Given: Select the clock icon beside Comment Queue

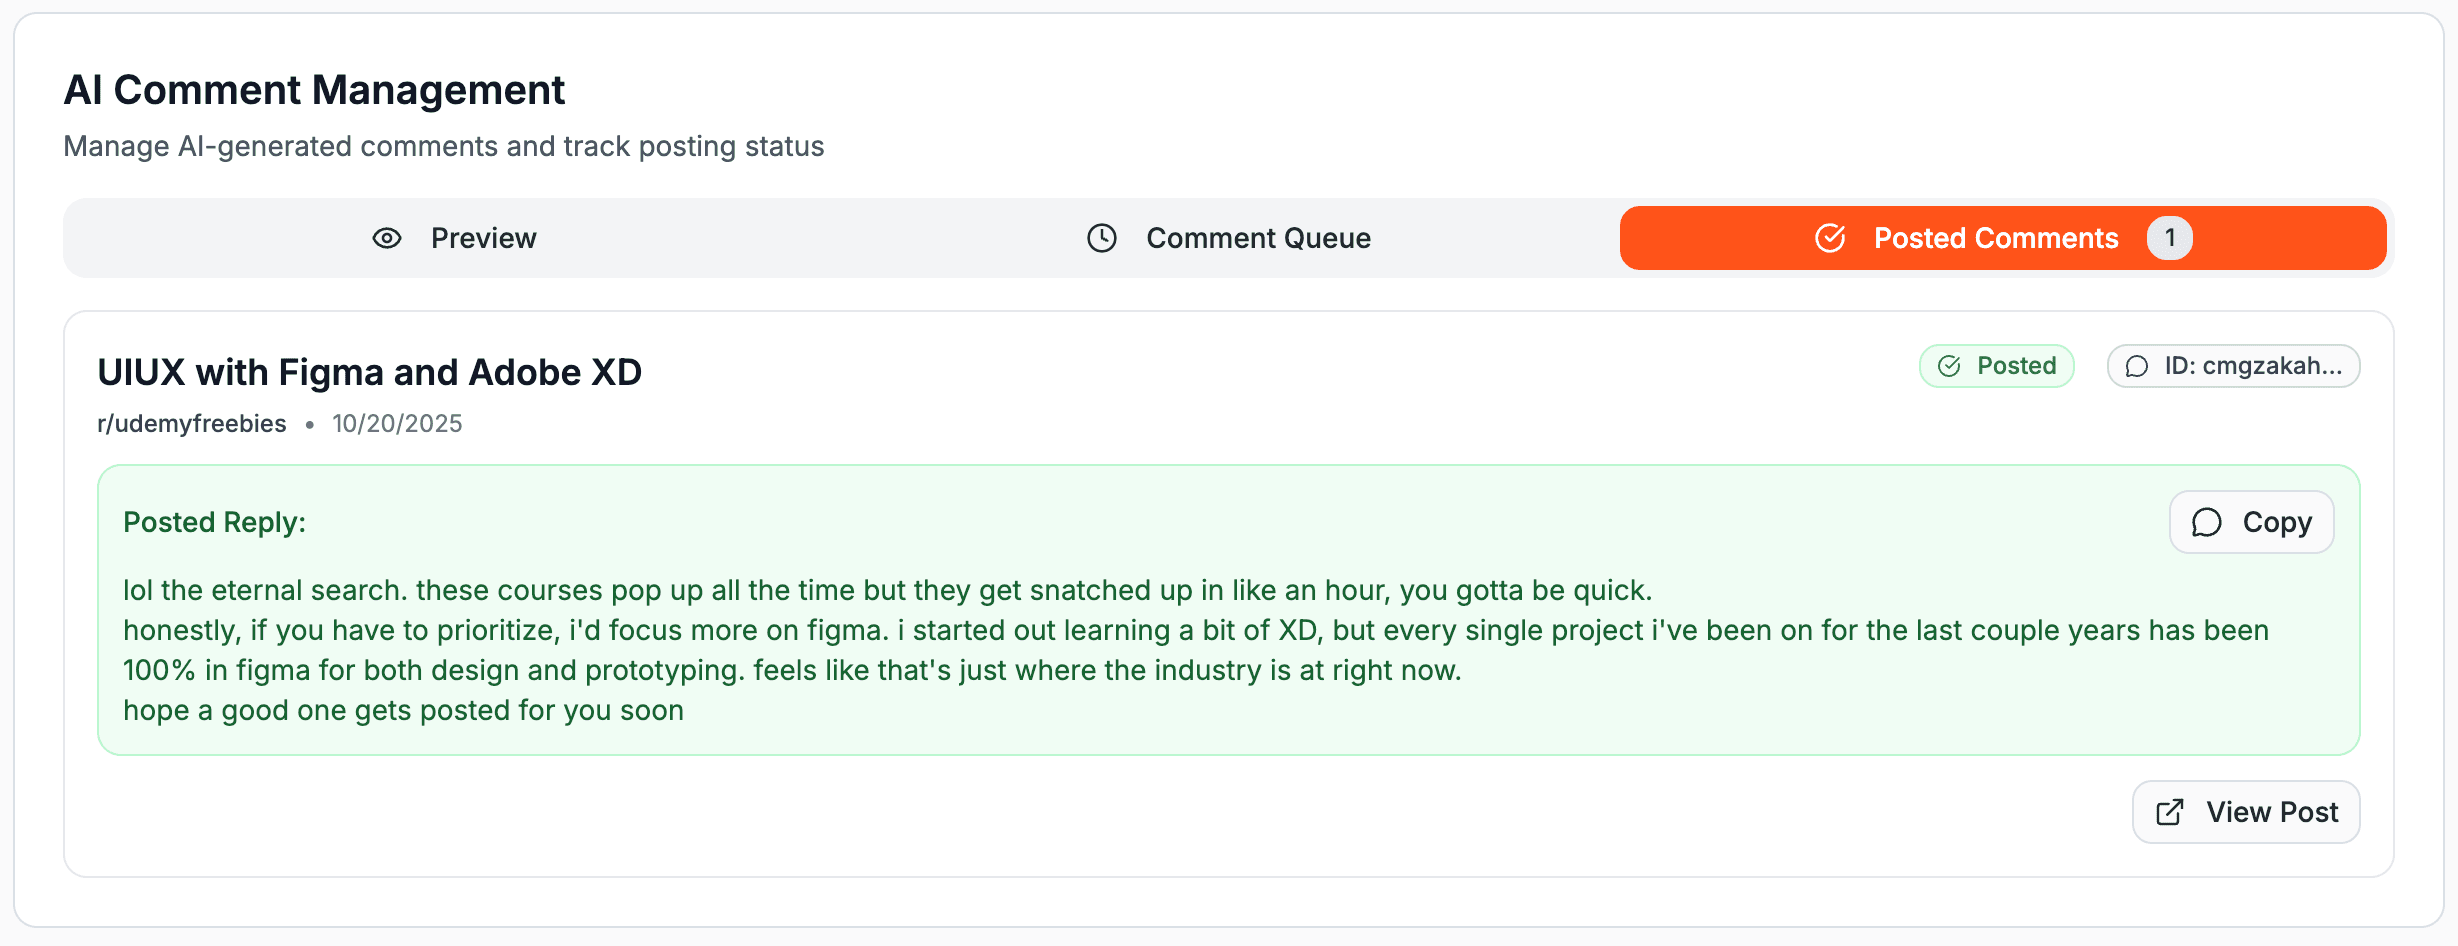Looking at the screenshot, I should tap(1101, 238).
